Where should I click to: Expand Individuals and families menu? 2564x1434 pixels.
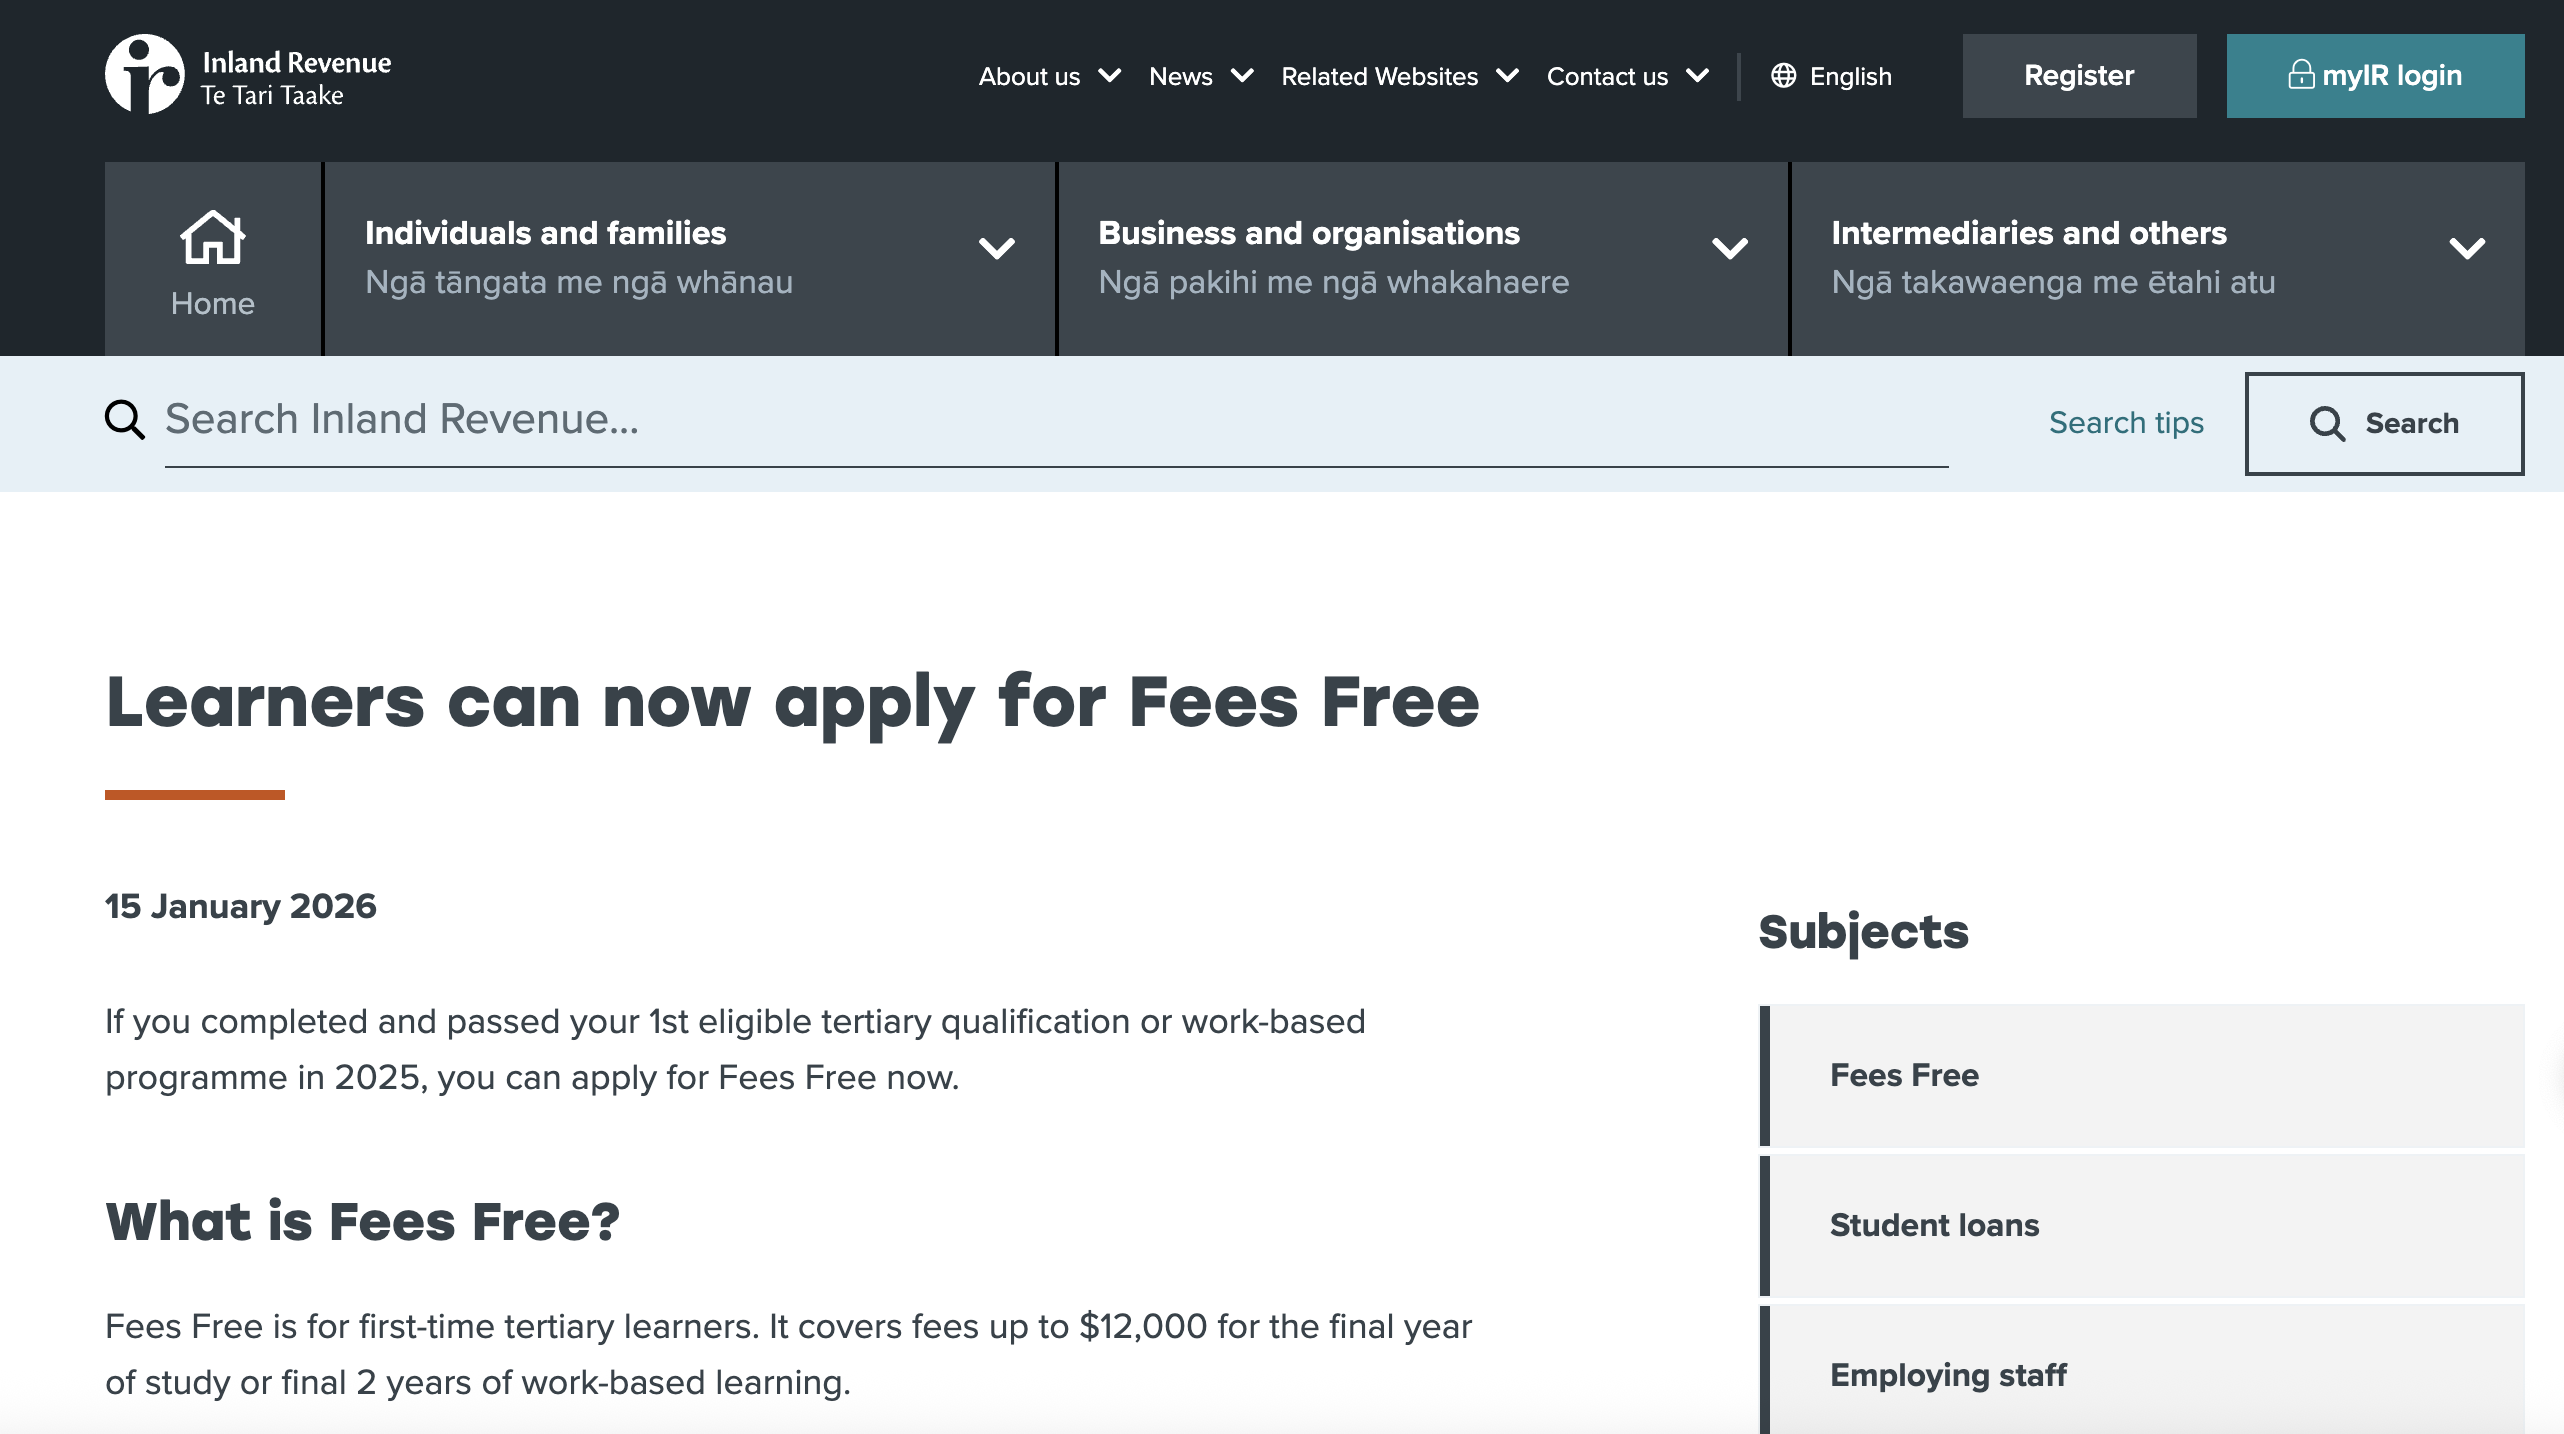point(996,248)
